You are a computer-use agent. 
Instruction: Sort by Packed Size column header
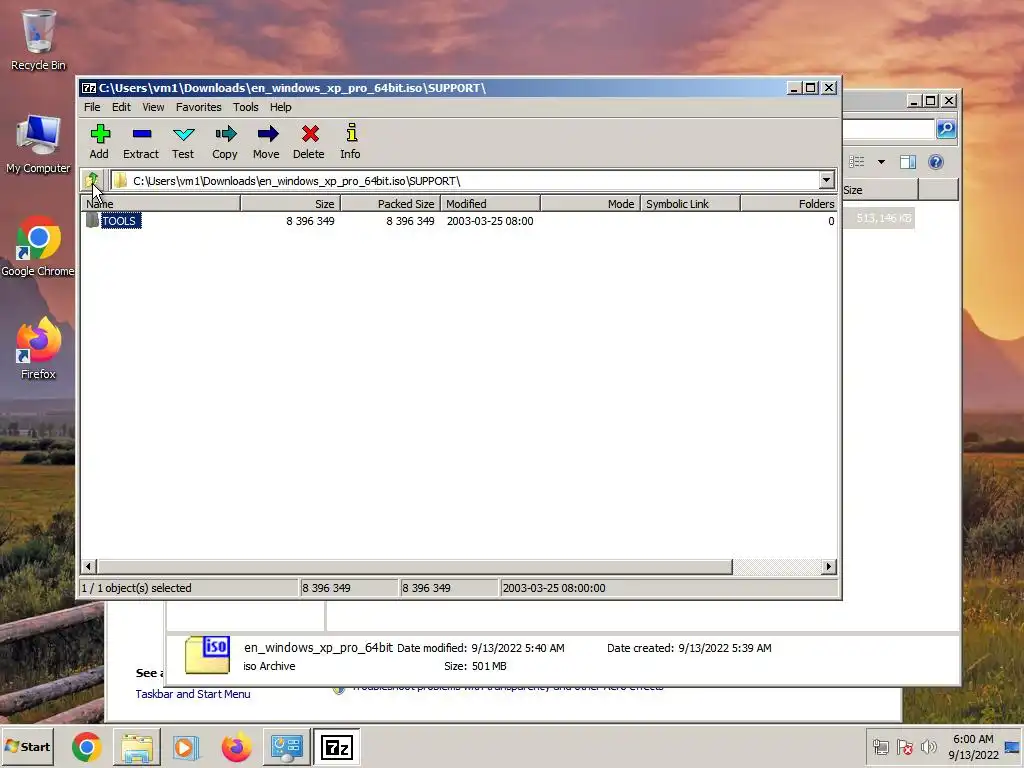pyautogui.click(x=391, y=204)
